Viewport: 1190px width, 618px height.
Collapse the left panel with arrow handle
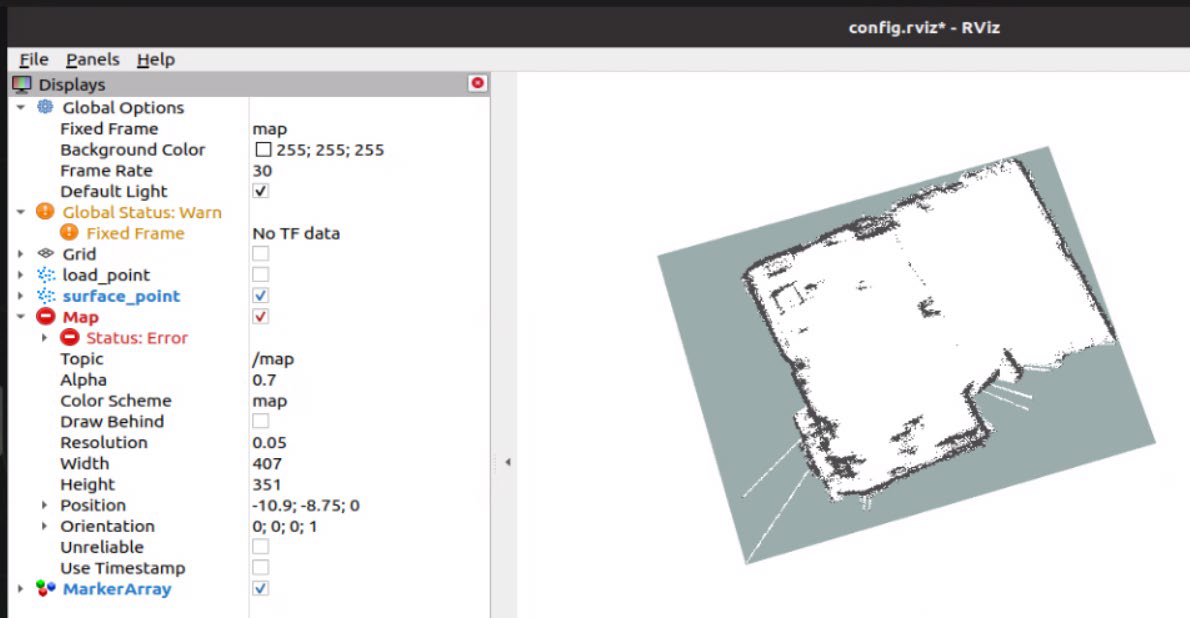coord(508,462)
